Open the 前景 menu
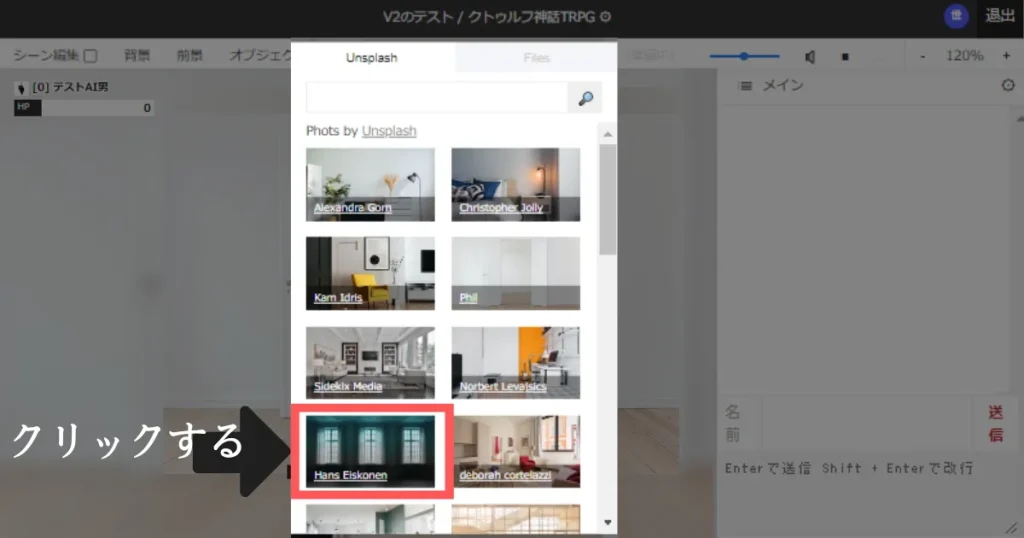Screen dimensions: 1024x538 click(x=189, y=56)
